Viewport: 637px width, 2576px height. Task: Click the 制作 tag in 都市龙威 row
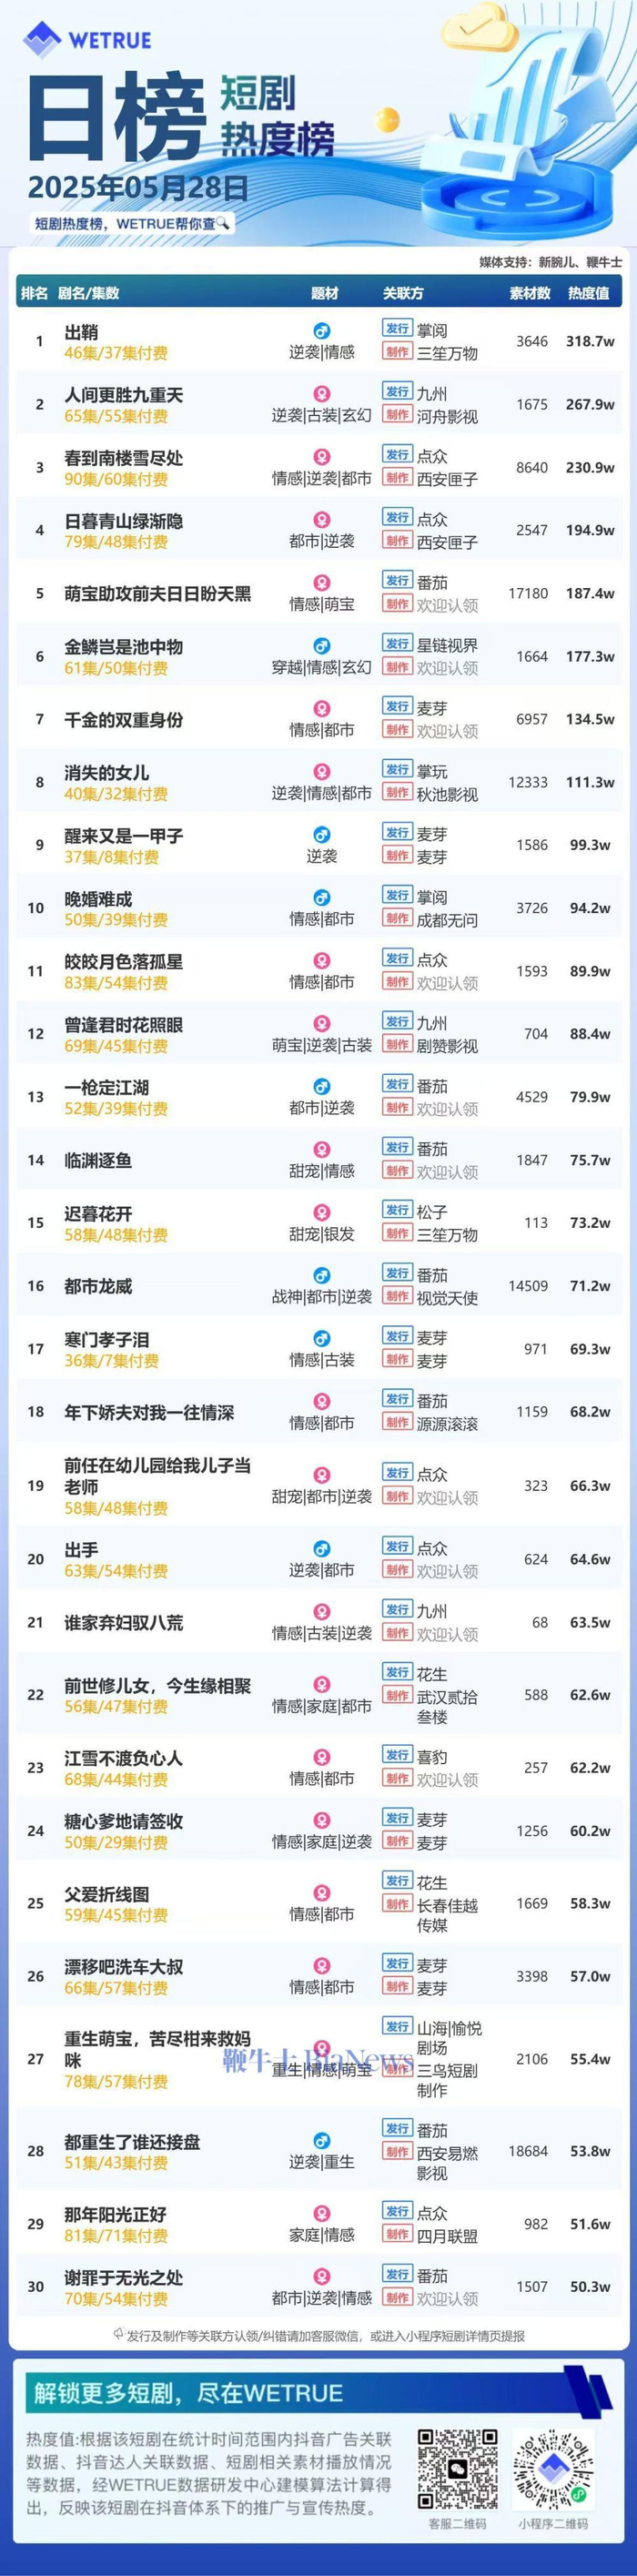397,1296
